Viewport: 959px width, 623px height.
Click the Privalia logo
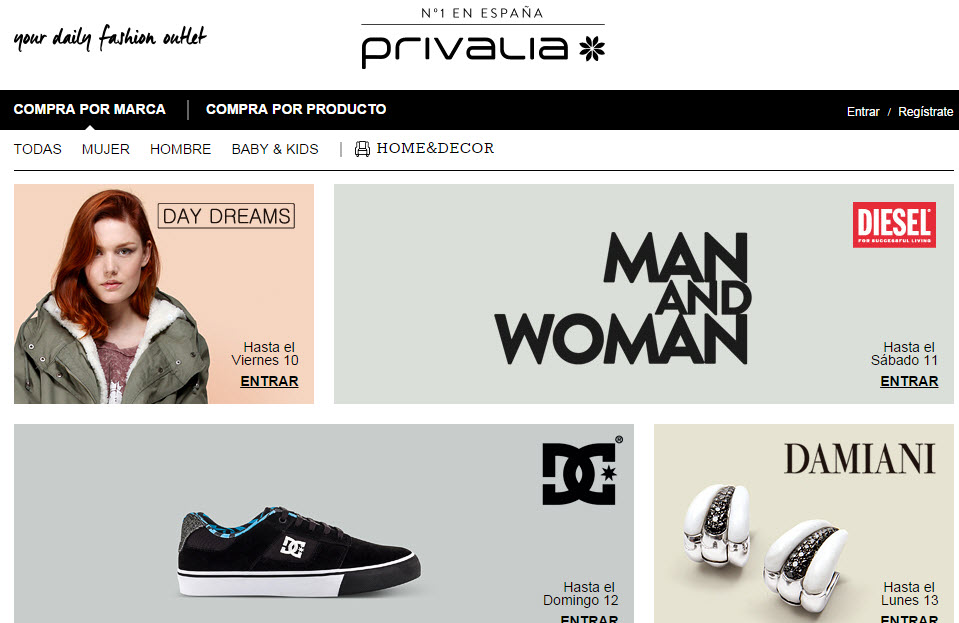tap(483, 38)
